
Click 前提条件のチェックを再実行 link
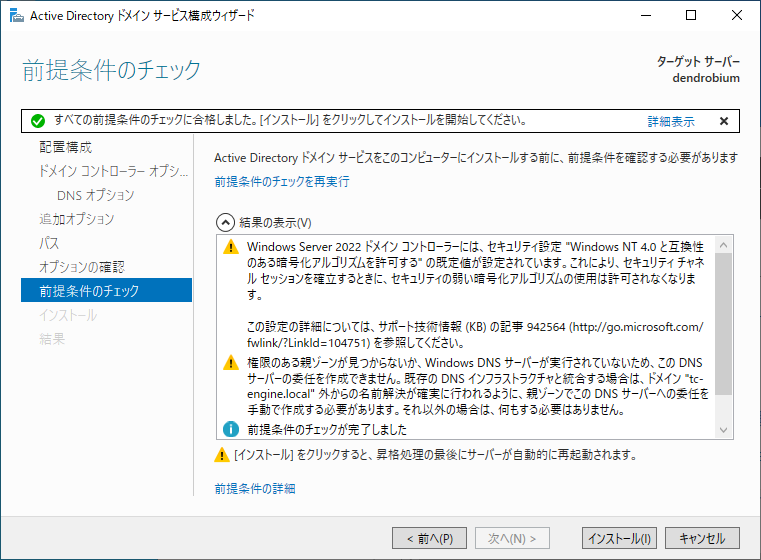[x=282, y=181]
